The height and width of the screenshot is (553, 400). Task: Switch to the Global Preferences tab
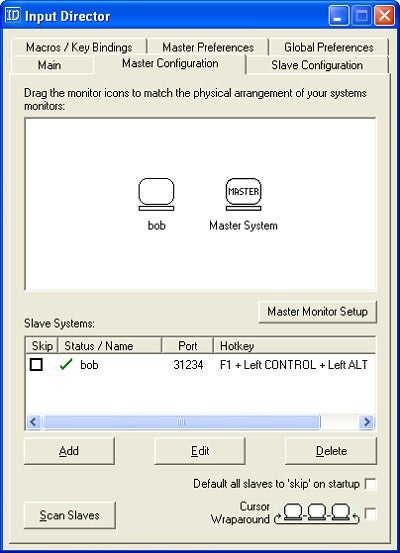click(329, 47)
